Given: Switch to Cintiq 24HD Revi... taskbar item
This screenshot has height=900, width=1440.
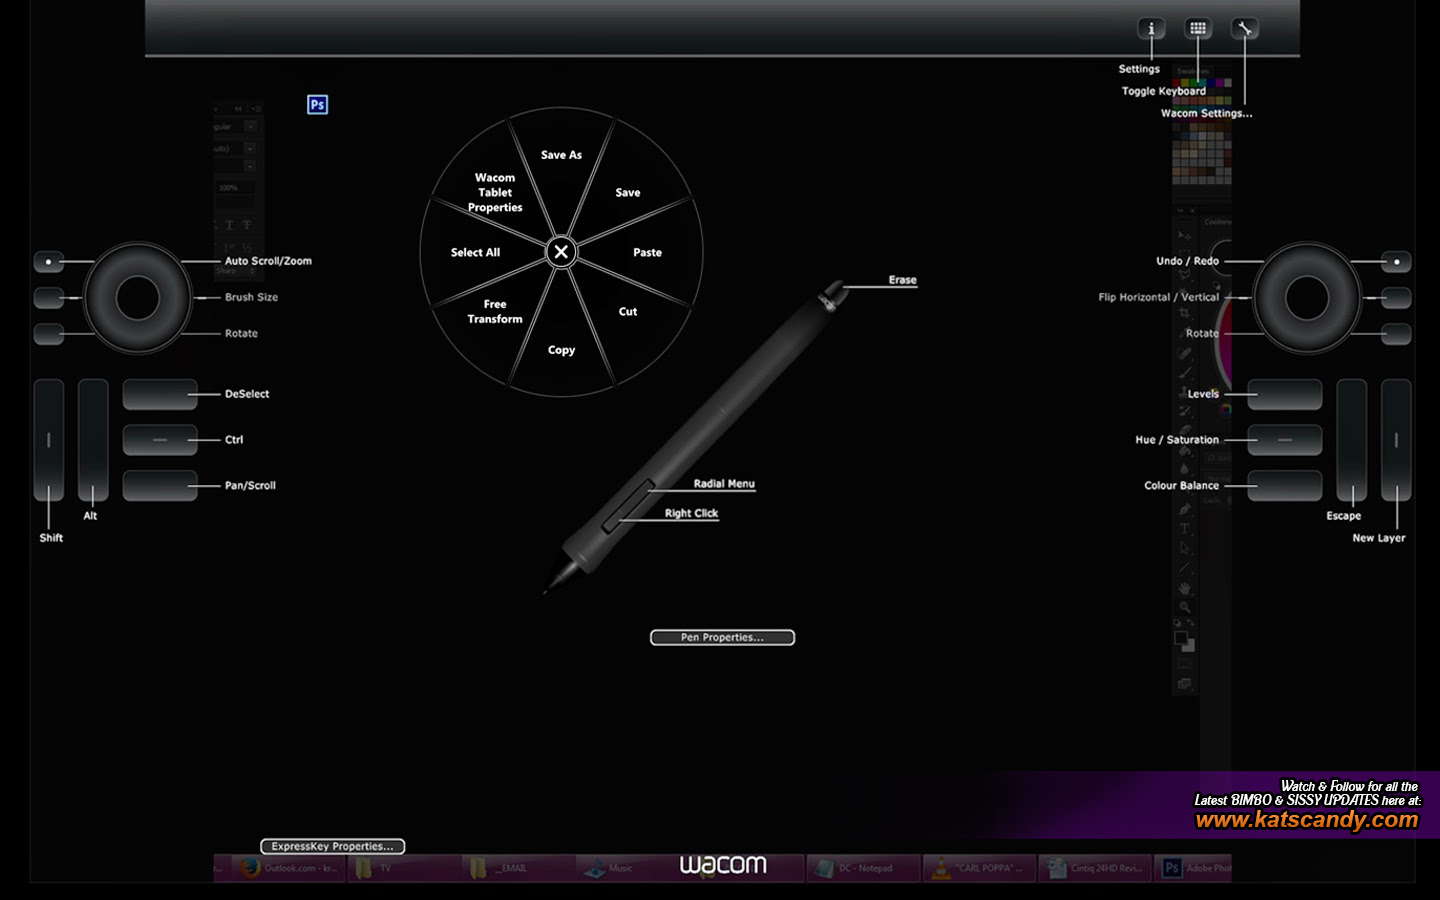Looking at the screenshot, I should [1094, 868].
